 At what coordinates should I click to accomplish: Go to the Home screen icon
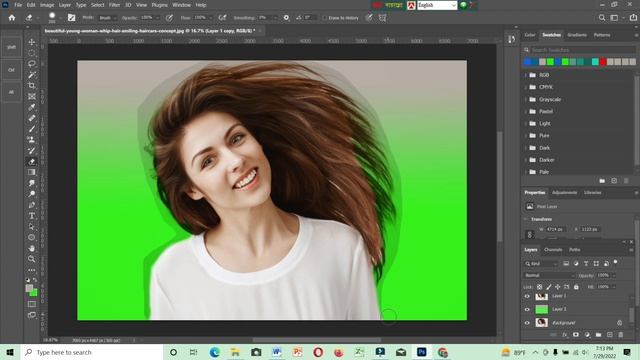tap(12, 18)
